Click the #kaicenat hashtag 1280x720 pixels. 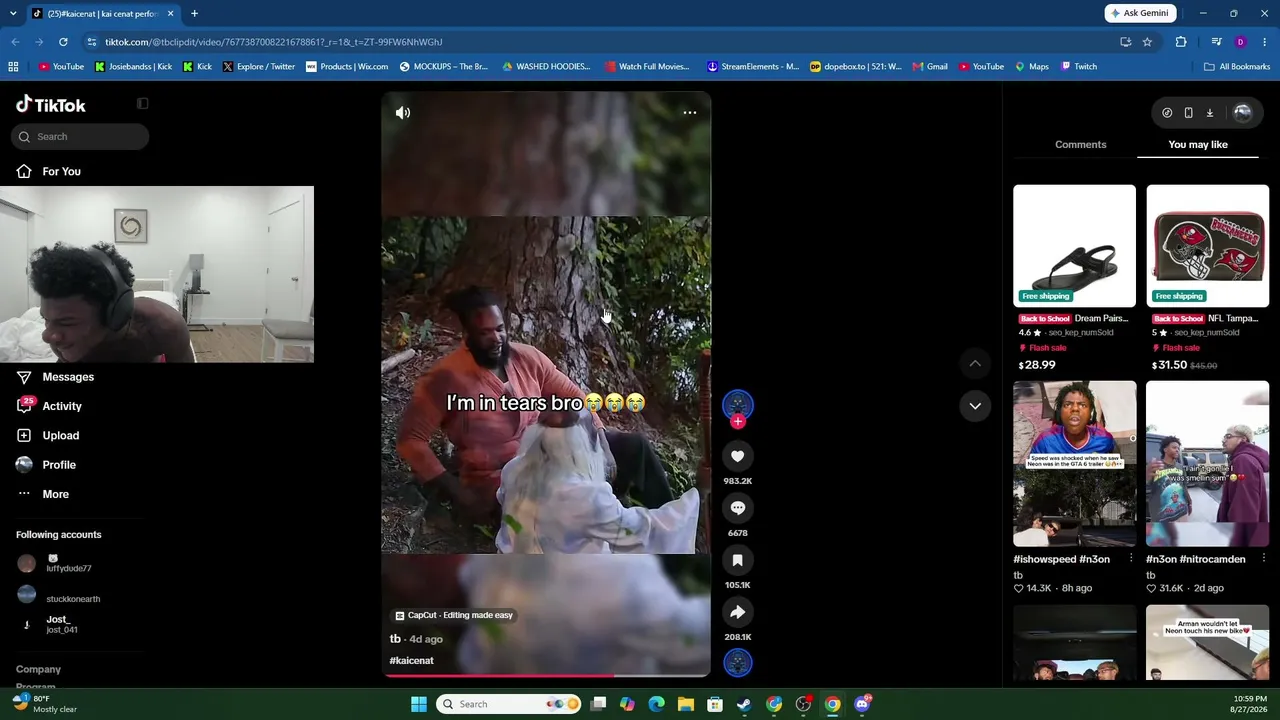(x=411, y=661)
